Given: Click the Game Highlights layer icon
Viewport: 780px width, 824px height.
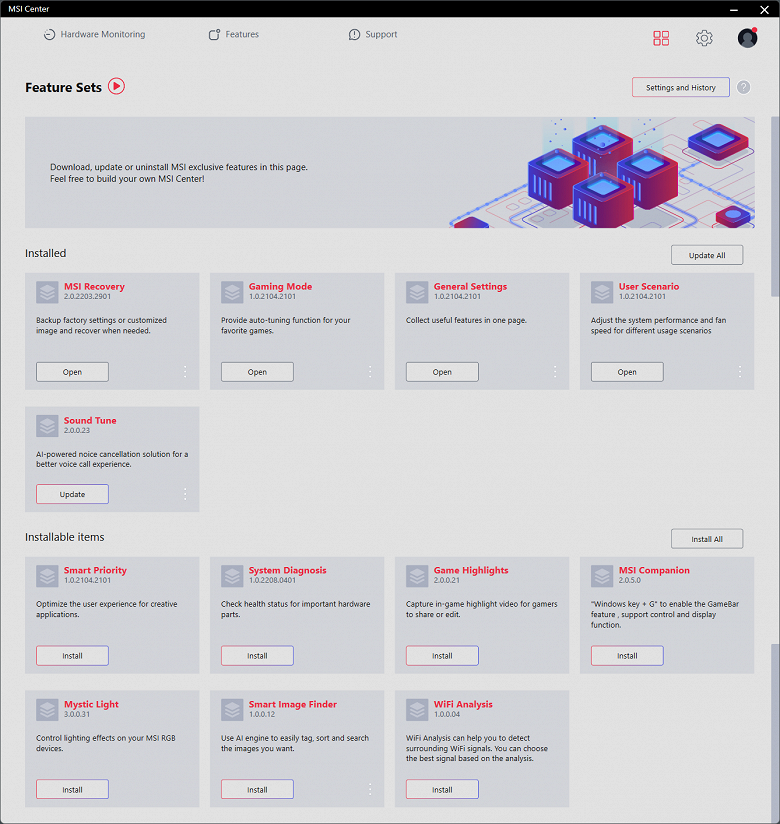Looking at the screenshot, I should [x=417, y=576].
